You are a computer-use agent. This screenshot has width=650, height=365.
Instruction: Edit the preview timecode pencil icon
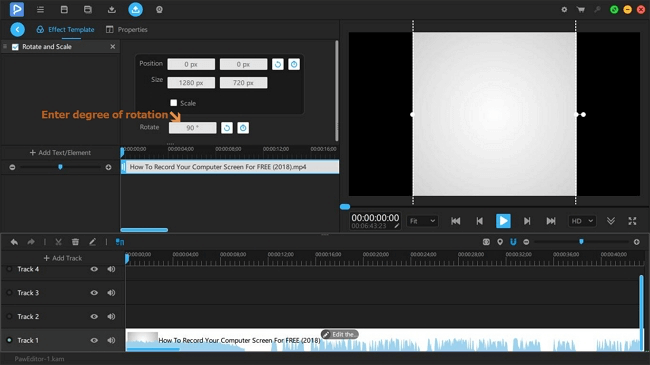397,226
